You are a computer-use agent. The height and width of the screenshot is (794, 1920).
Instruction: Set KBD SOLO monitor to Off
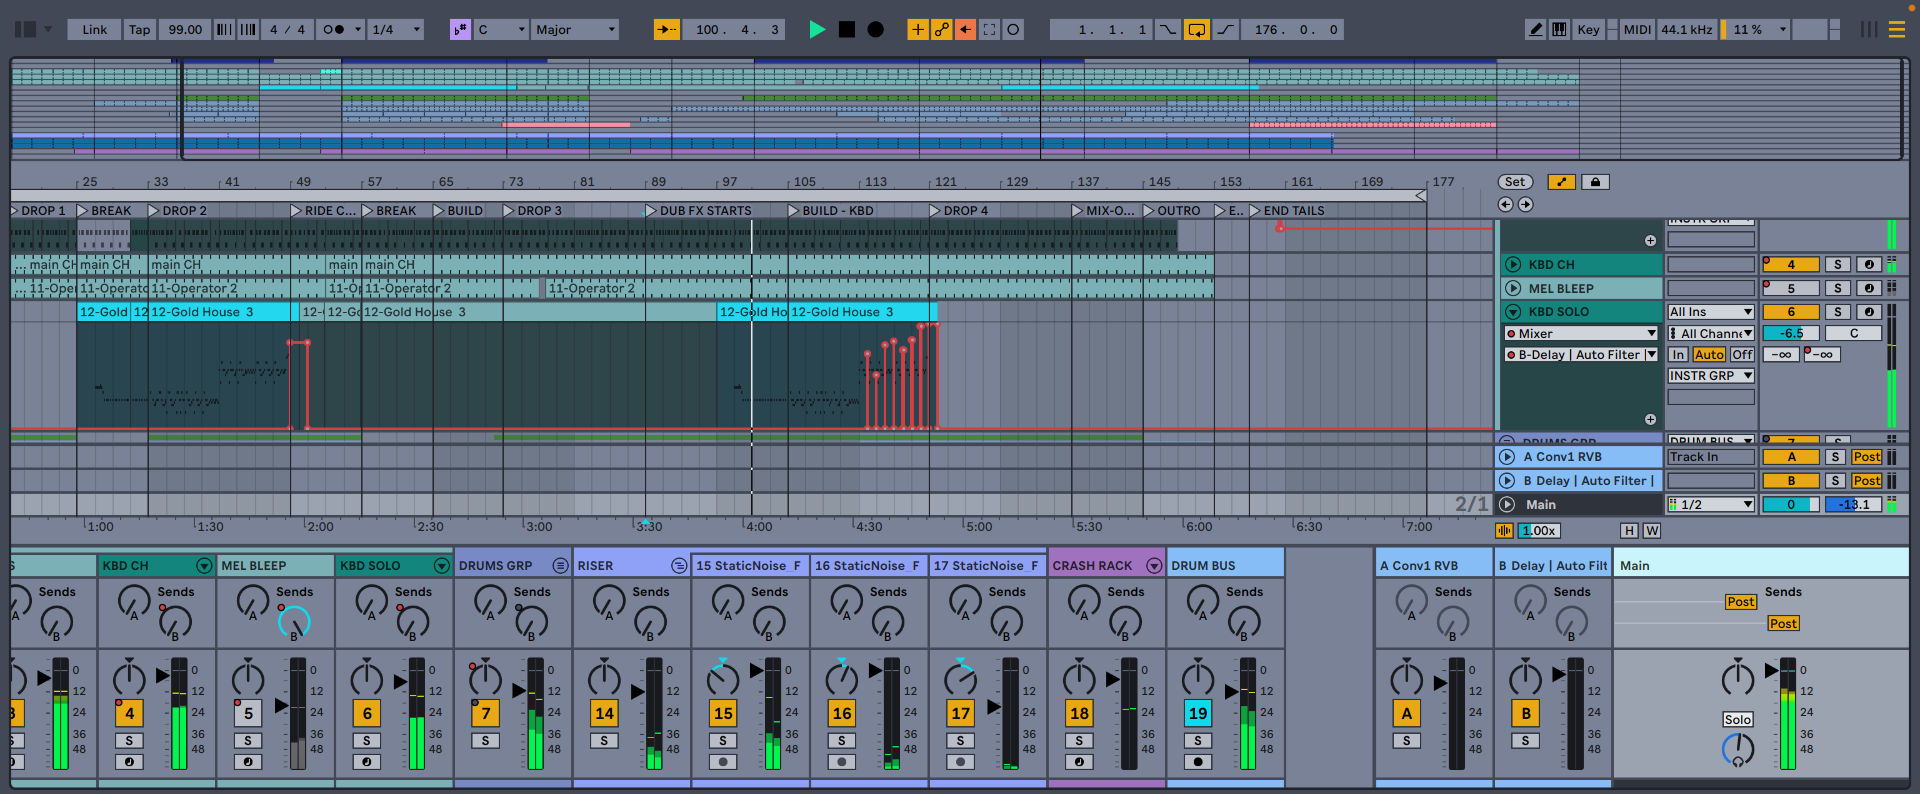(1742, 355)
